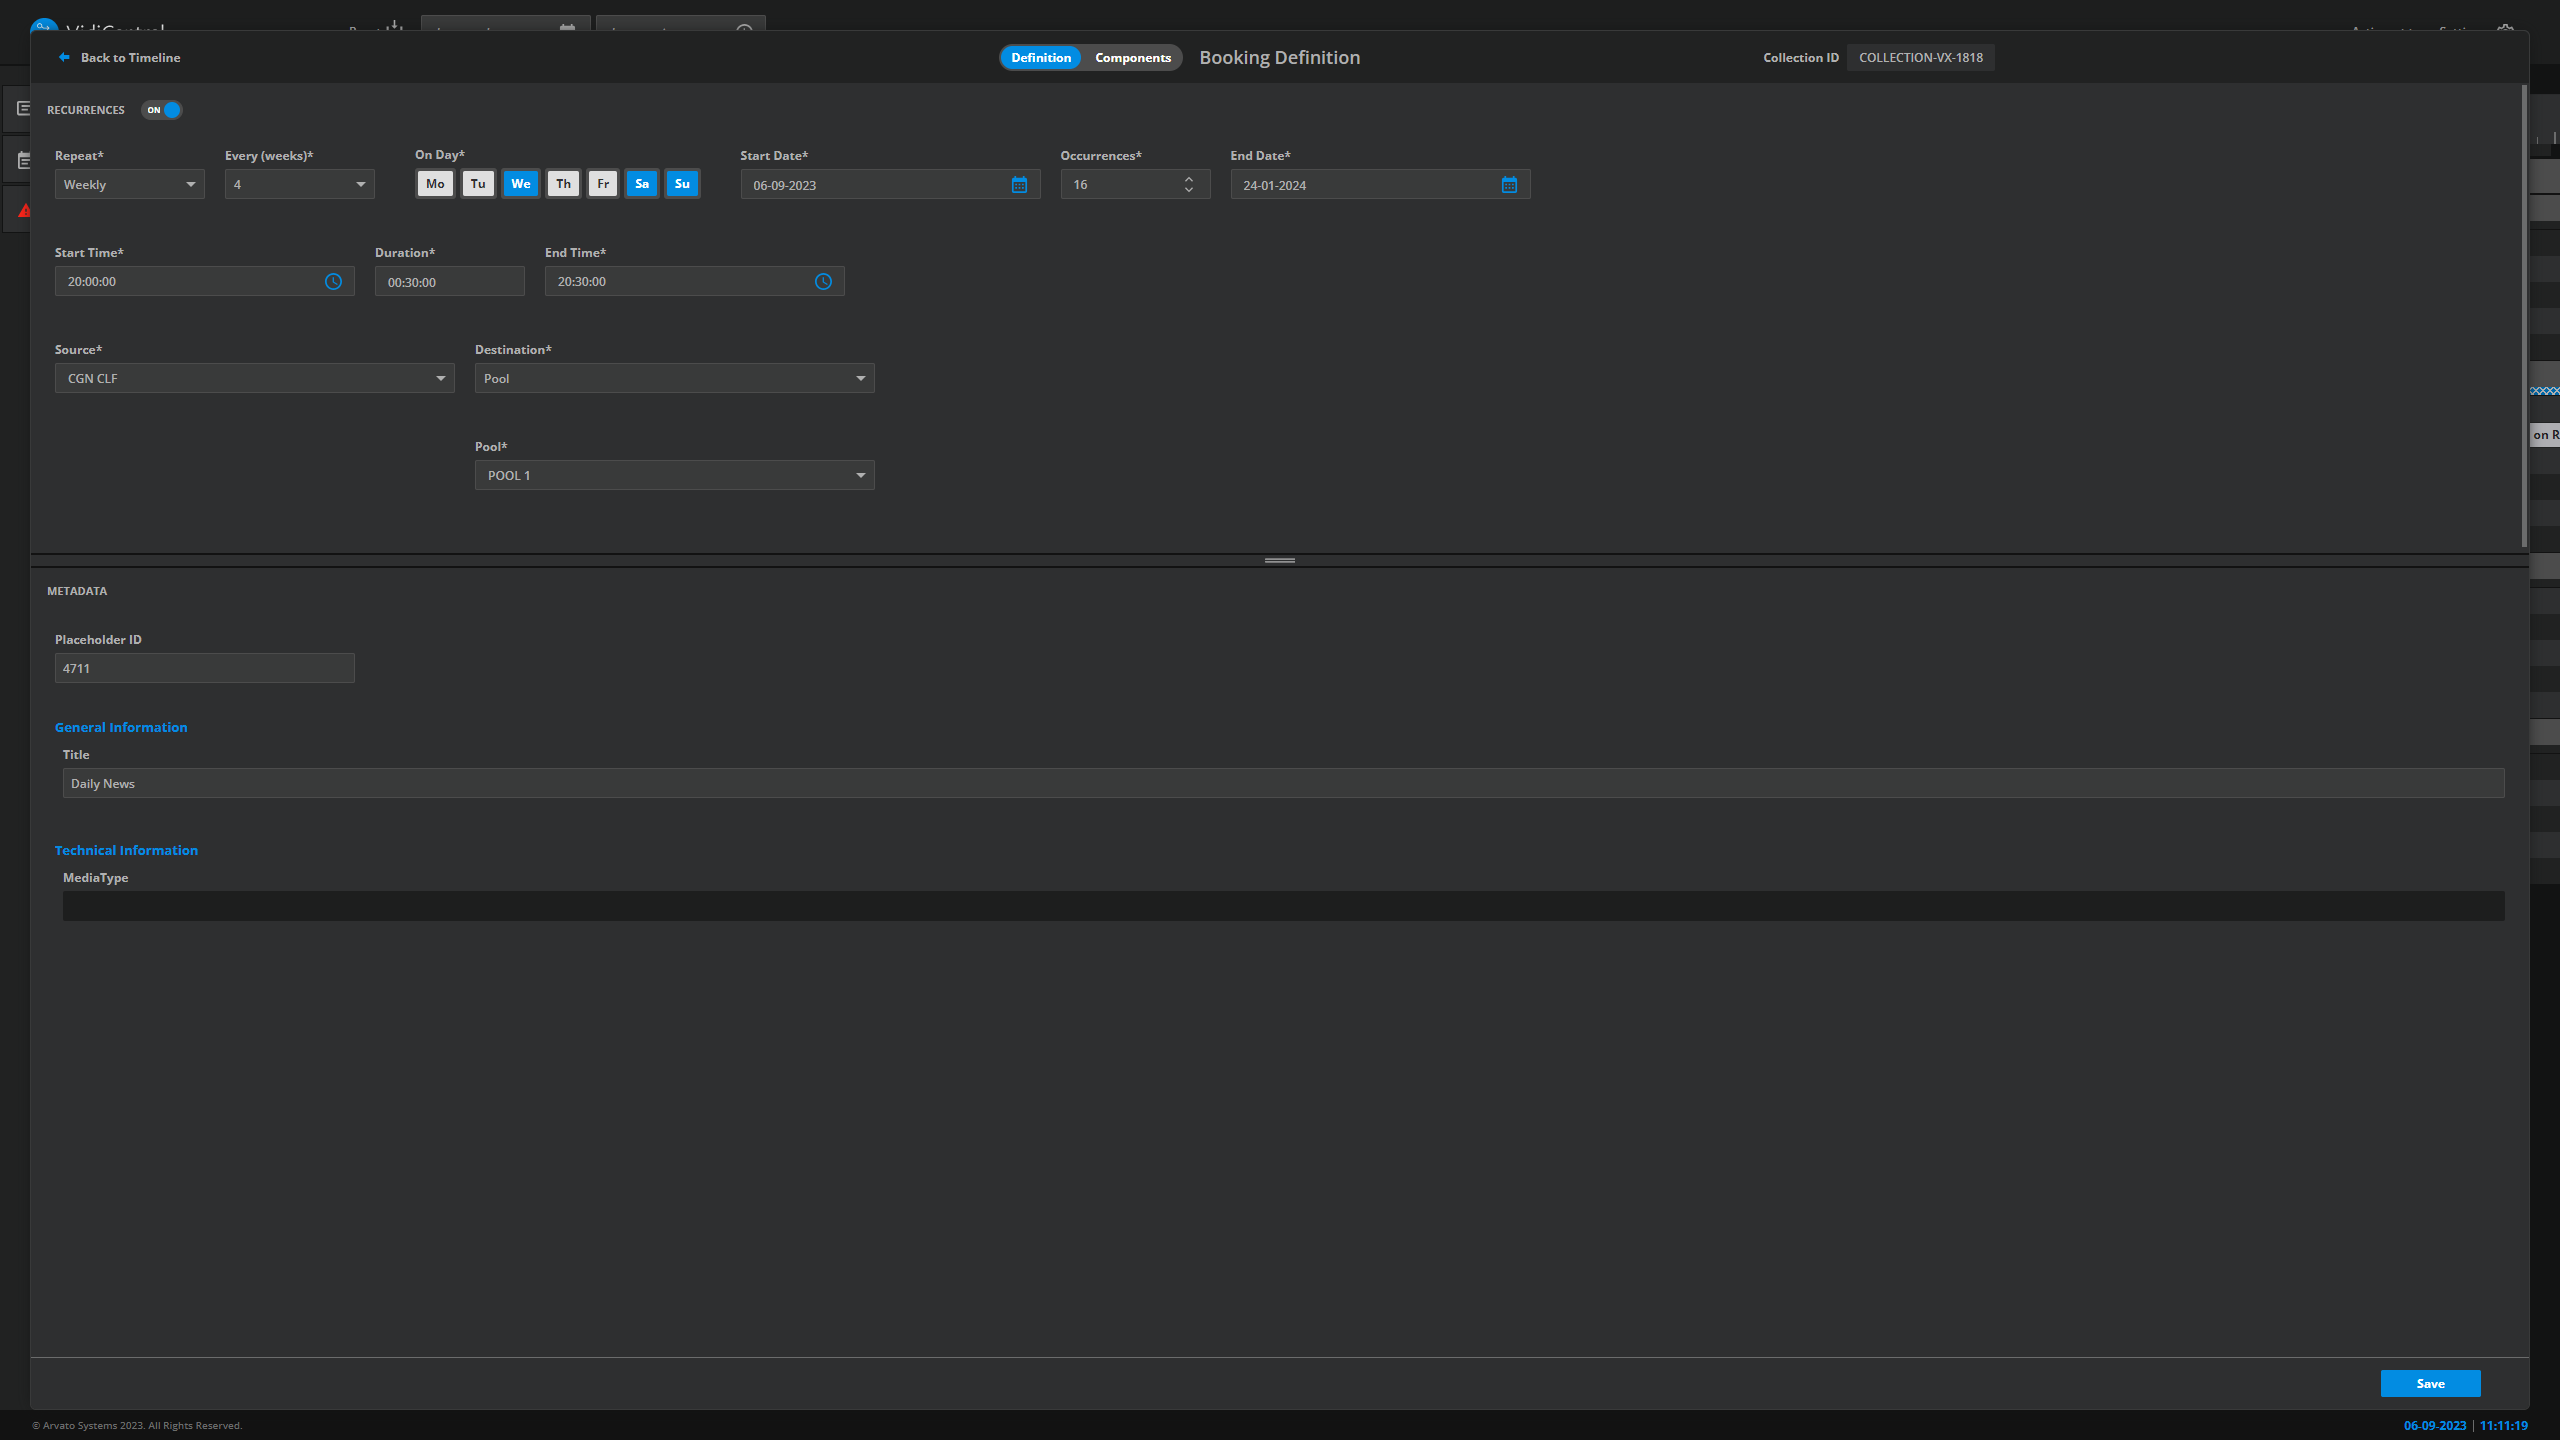Toggle the Recurrences ON switch
This screenshot has width=2560, height=1440.
[162, 110]
